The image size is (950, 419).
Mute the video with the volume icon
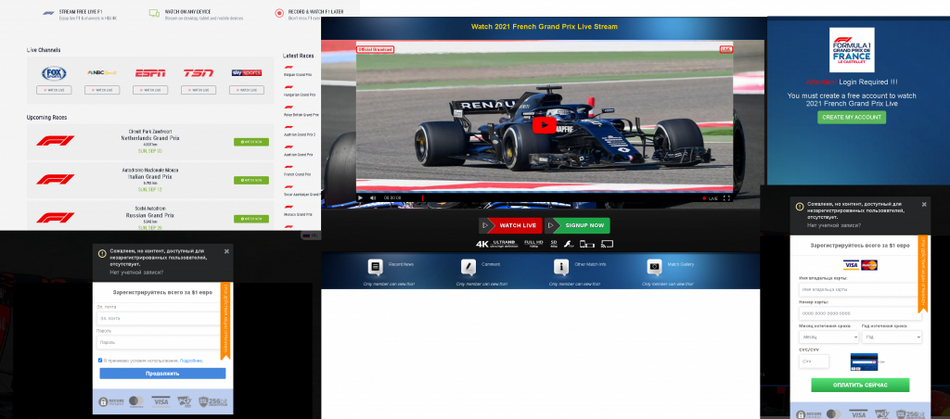[373, 198]
